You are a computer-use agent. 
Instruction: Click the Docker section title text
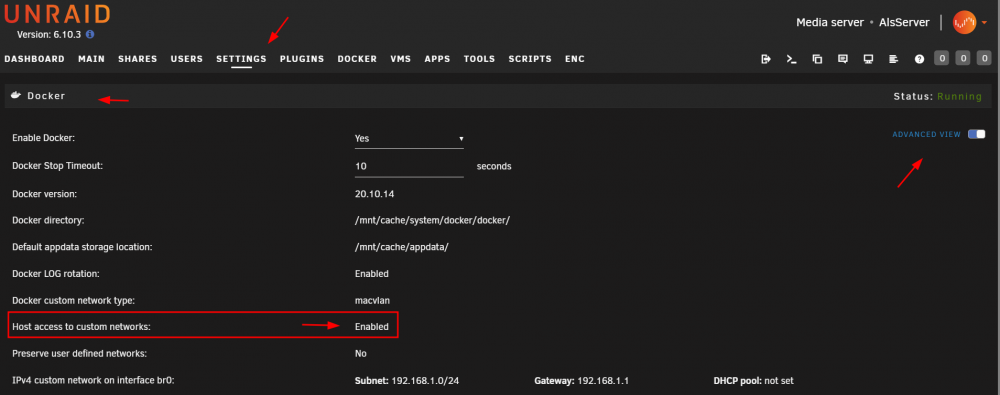click(x=46, y=96)
